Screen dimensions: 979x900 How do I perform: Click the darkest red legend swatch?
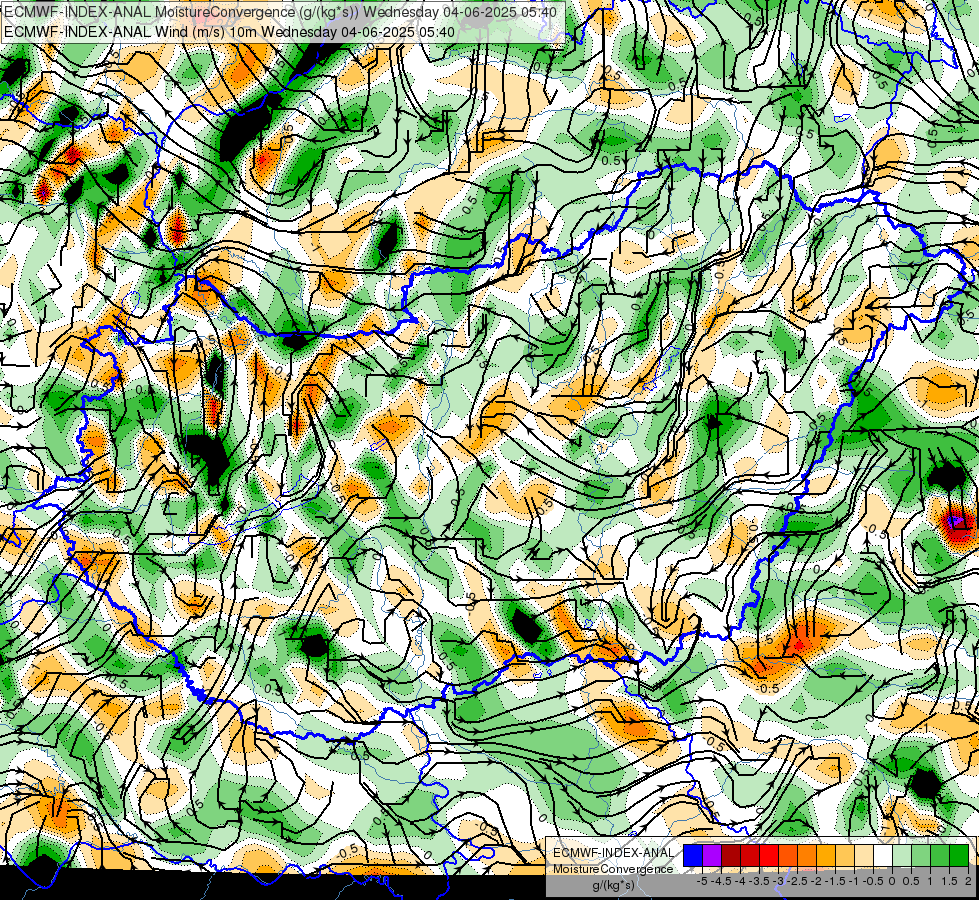click(731, 855)
